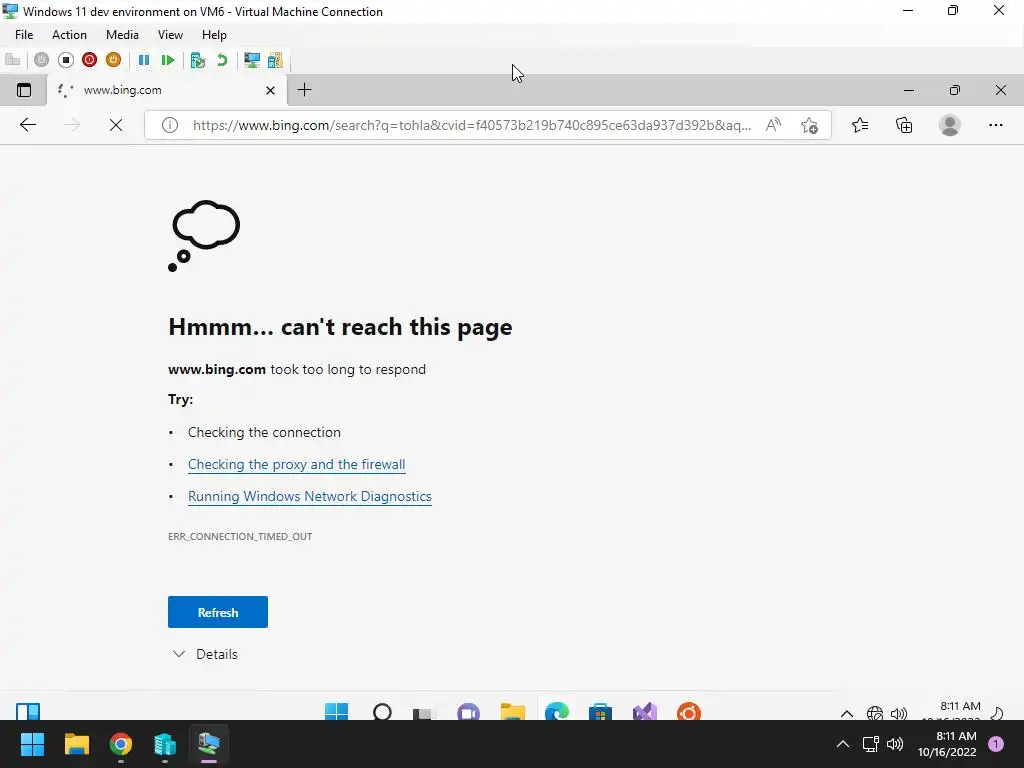Viewport: 1024px width, 768px height.
Task: Open the host Windows Start button
Action: pos(32,744)
